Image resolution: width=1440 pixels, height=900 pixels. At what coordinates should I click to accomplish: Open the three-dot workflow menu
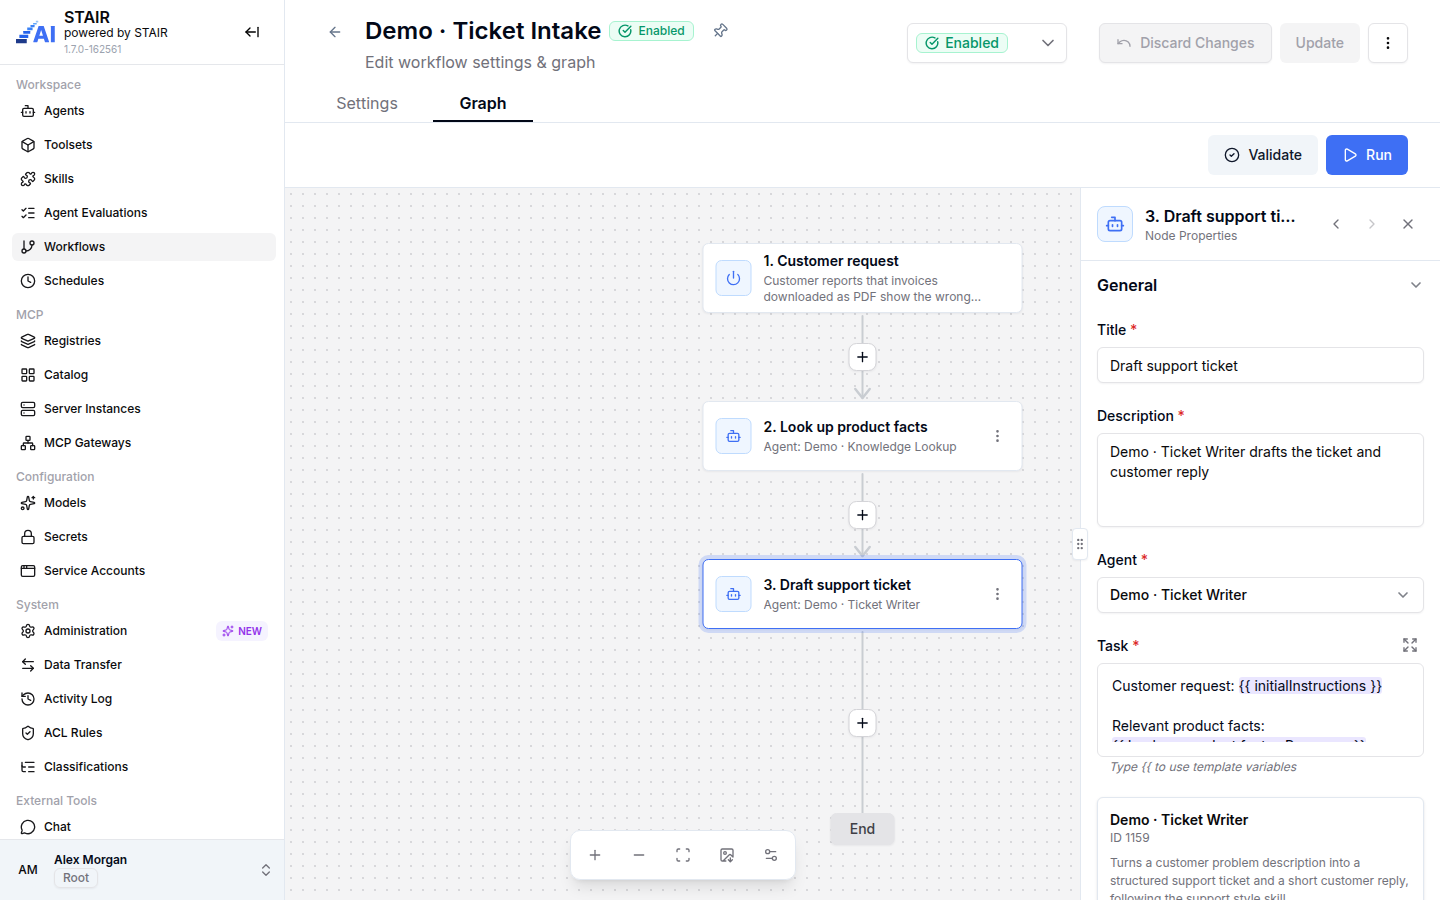click(1388, 43)
